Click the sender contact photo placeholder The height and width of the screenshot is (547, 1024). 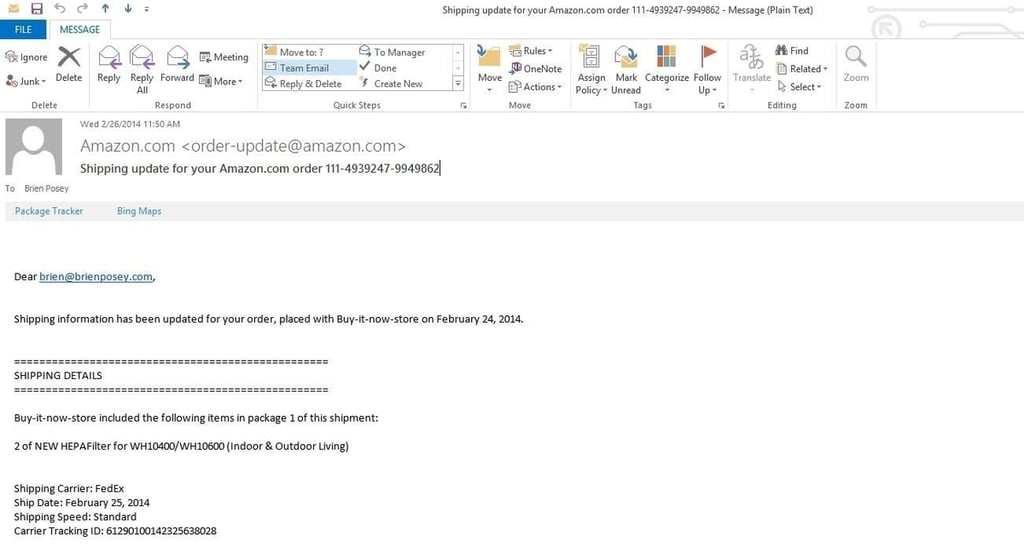34,147
